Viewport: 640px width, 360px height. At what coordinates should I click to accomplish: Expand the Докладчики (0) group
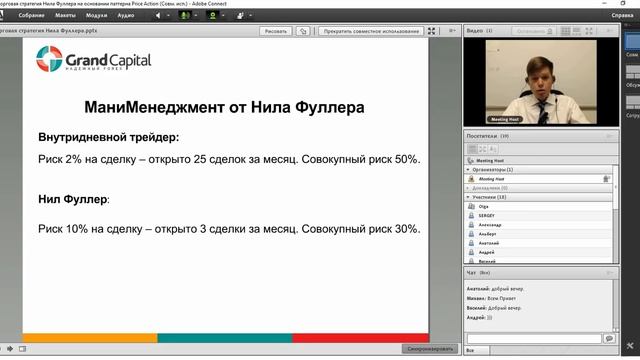(468, 188)
